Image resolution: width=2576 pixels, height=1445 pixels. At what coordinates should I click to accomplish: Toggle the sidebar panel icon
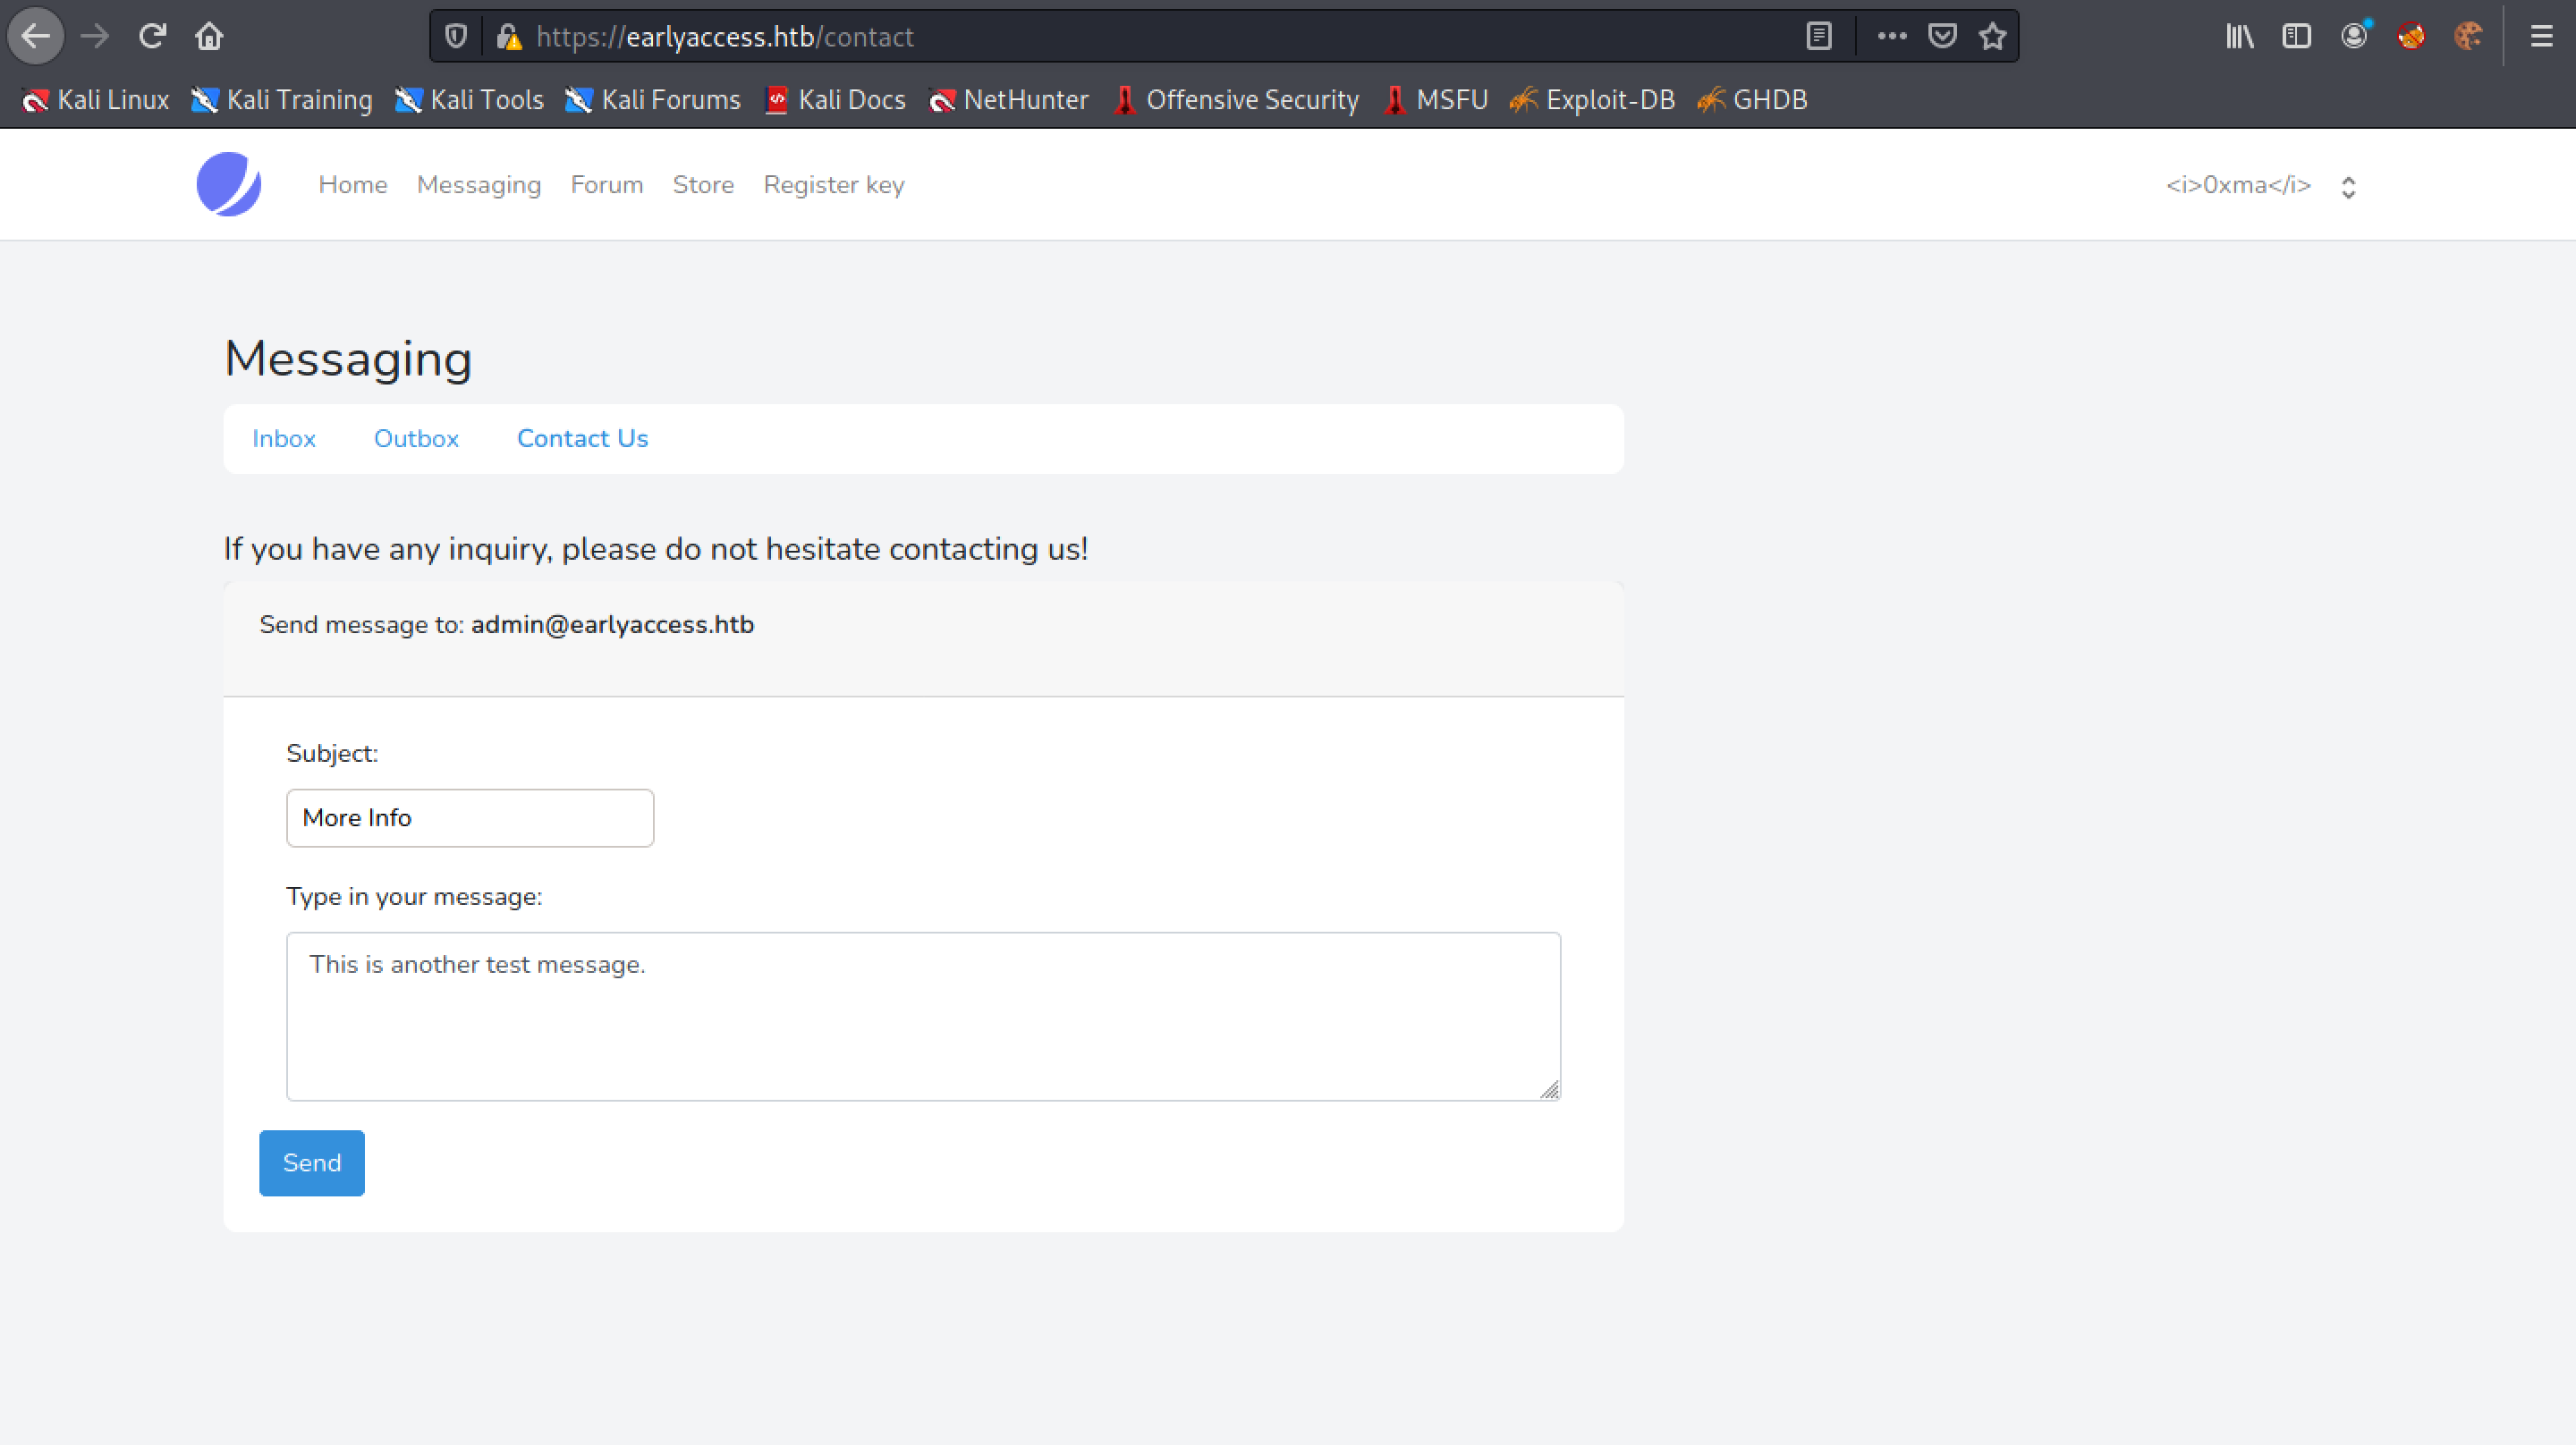point(2297,37)
